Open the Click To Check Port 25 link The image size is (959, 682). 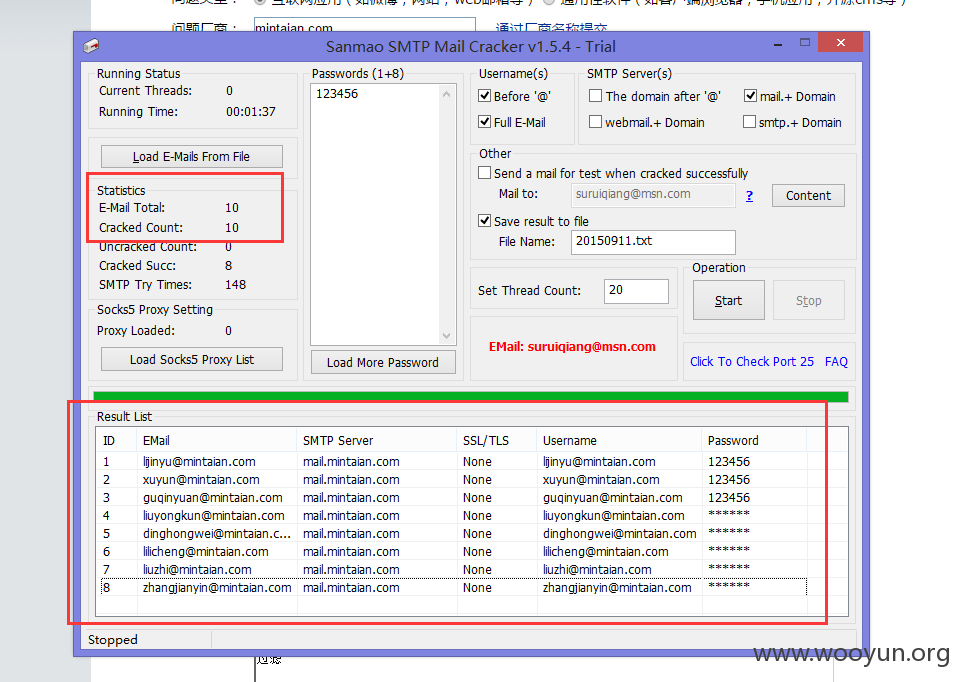coord(752,361)
